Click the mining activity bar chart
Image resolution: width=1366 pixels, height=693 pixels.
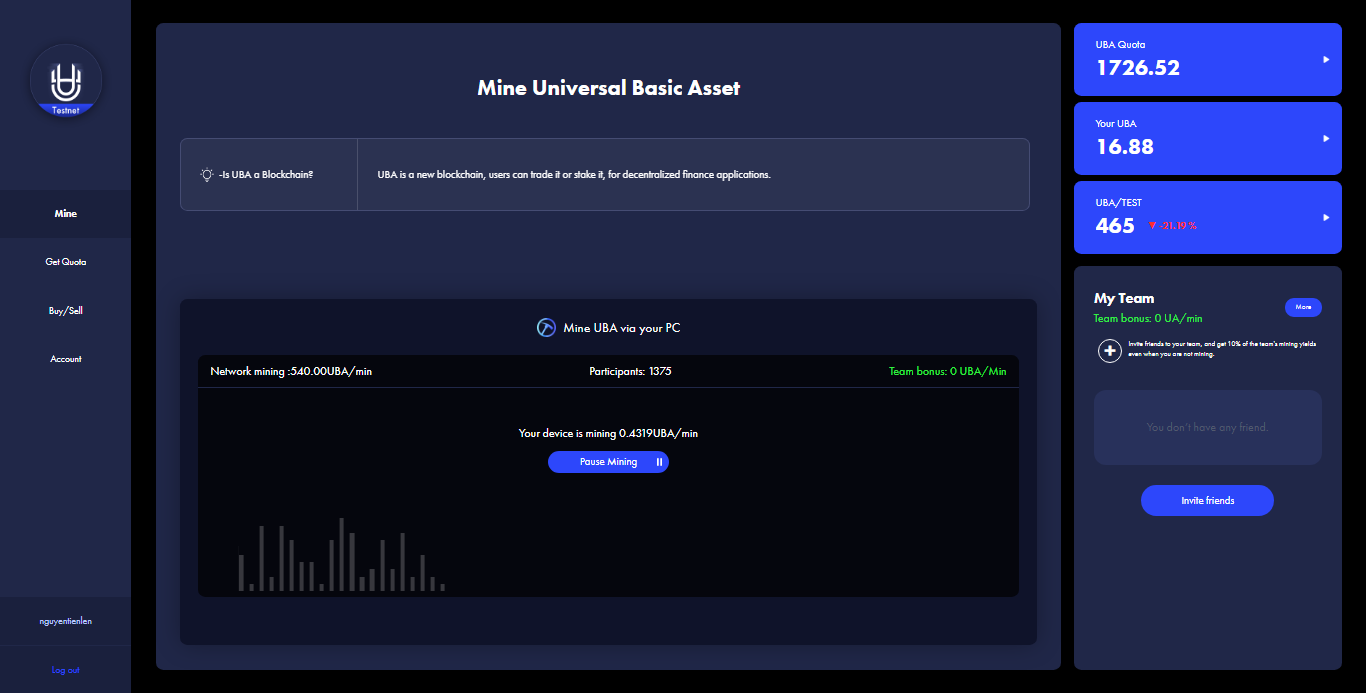coord(342,555)
